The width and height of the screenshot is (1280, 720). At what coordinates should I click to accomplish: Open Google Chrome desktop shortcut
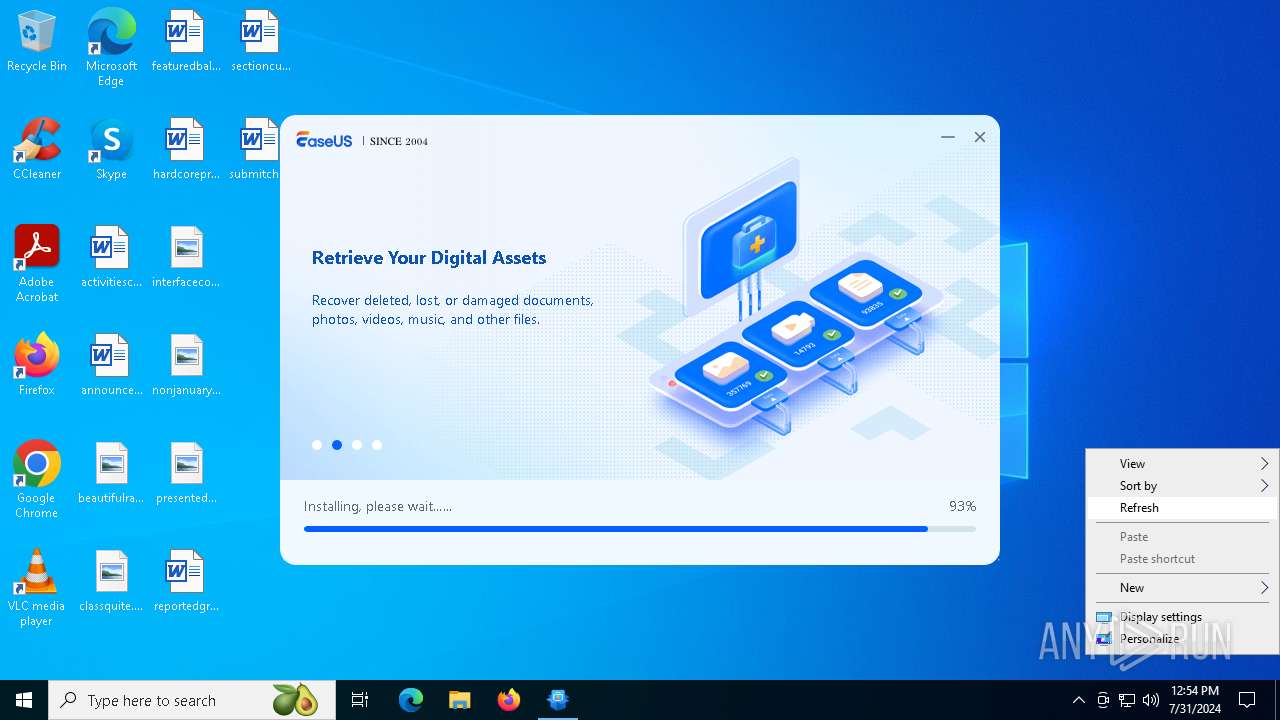(x=37, y=479)
